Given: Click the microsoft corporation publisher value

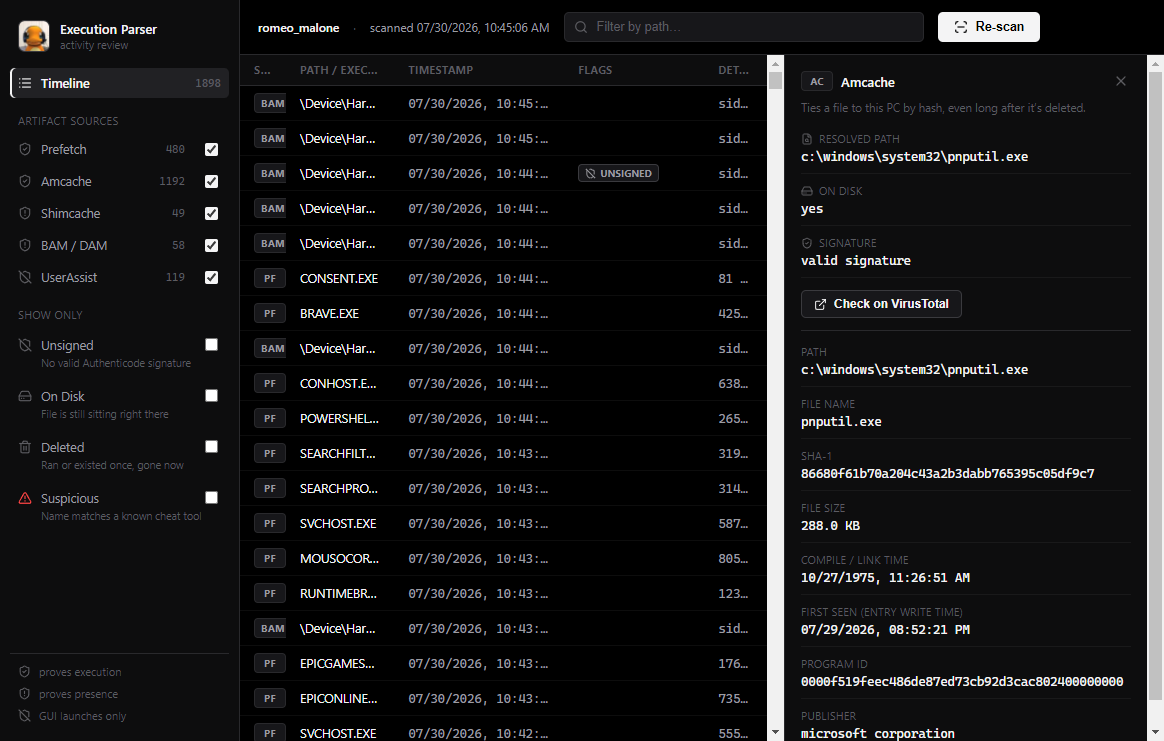Looking at the screenshot, I should pos(877,733).
